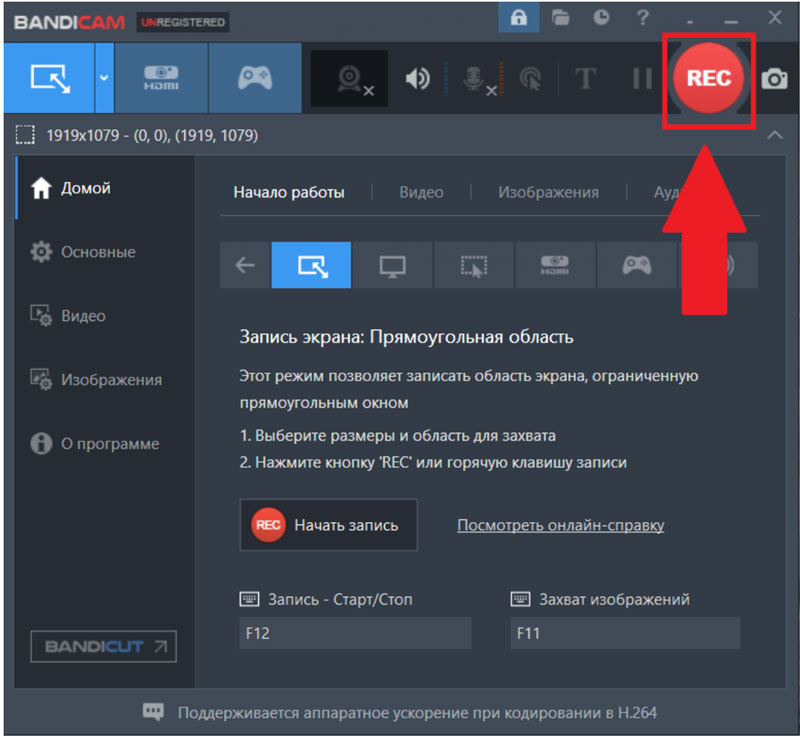Screen dimensions: 800x738
Task: Expand the screen recording mode dropdown arrow
Action: point(104,78)
